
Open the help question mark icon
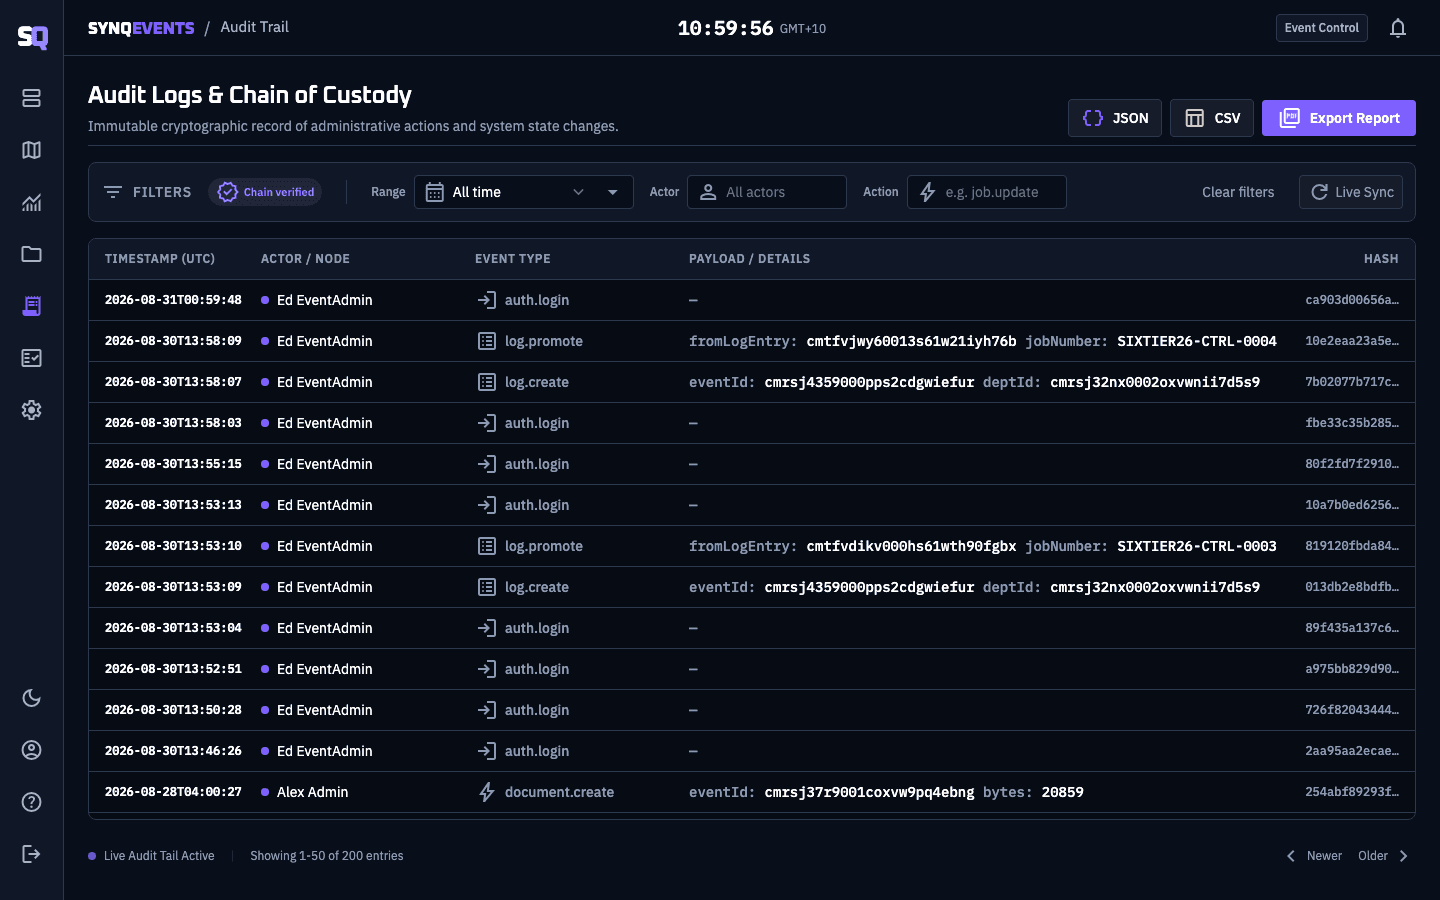click(31, 802)
